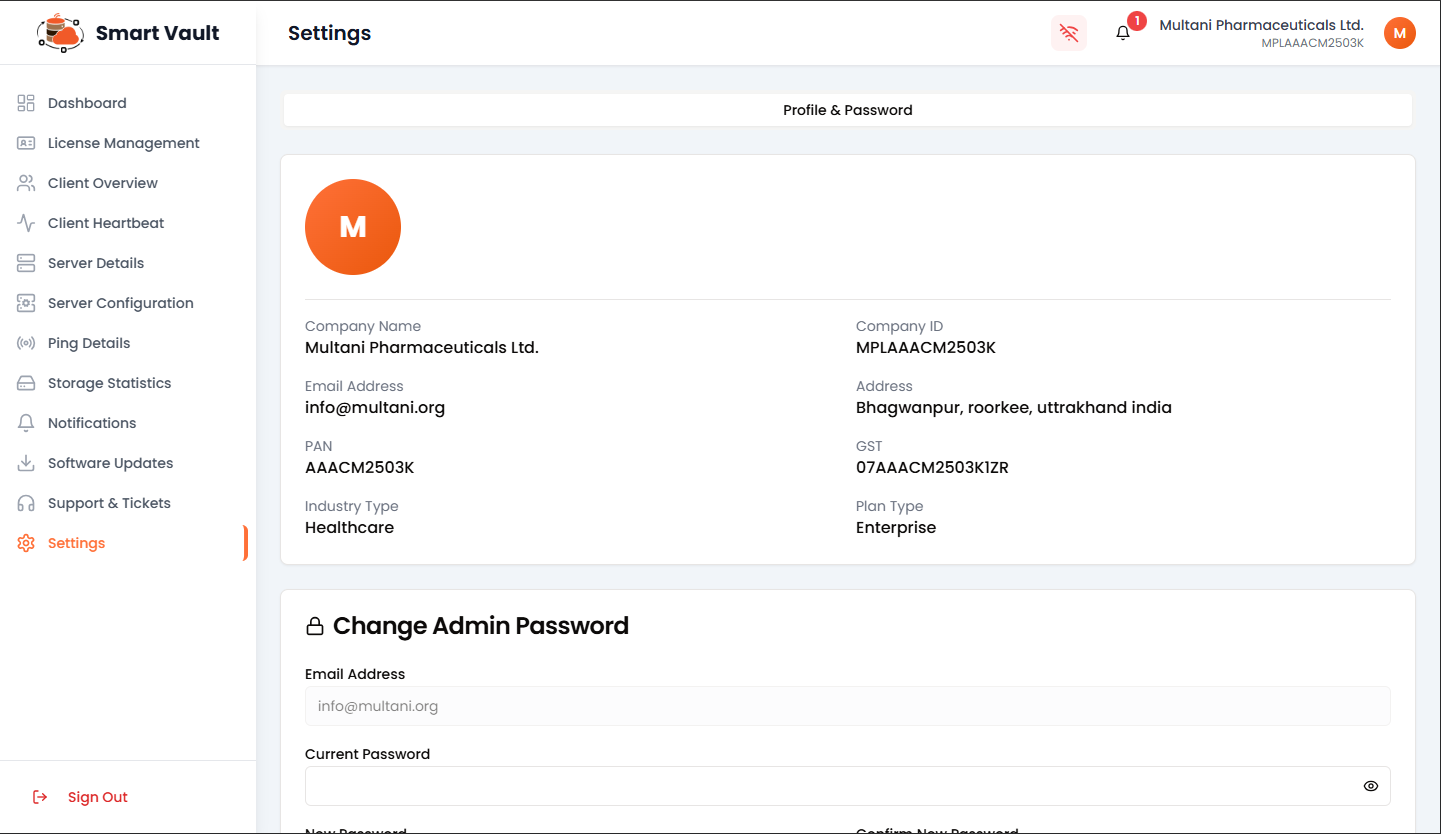Click the red offline wifi status icon
The height and width of the screenshot is (834, 1441).
tap(1069, 33)
